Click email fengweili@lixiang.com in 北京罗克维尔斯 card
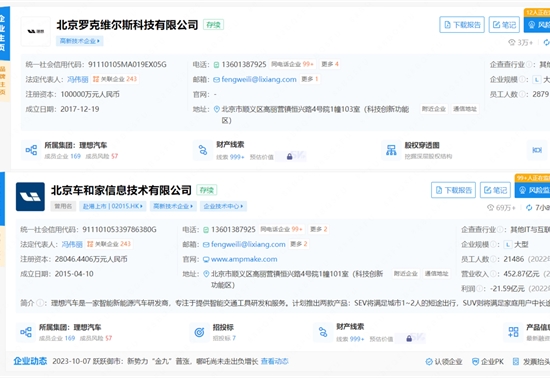The width and height of the screenshot is (550, 378). tap(259, 79)
